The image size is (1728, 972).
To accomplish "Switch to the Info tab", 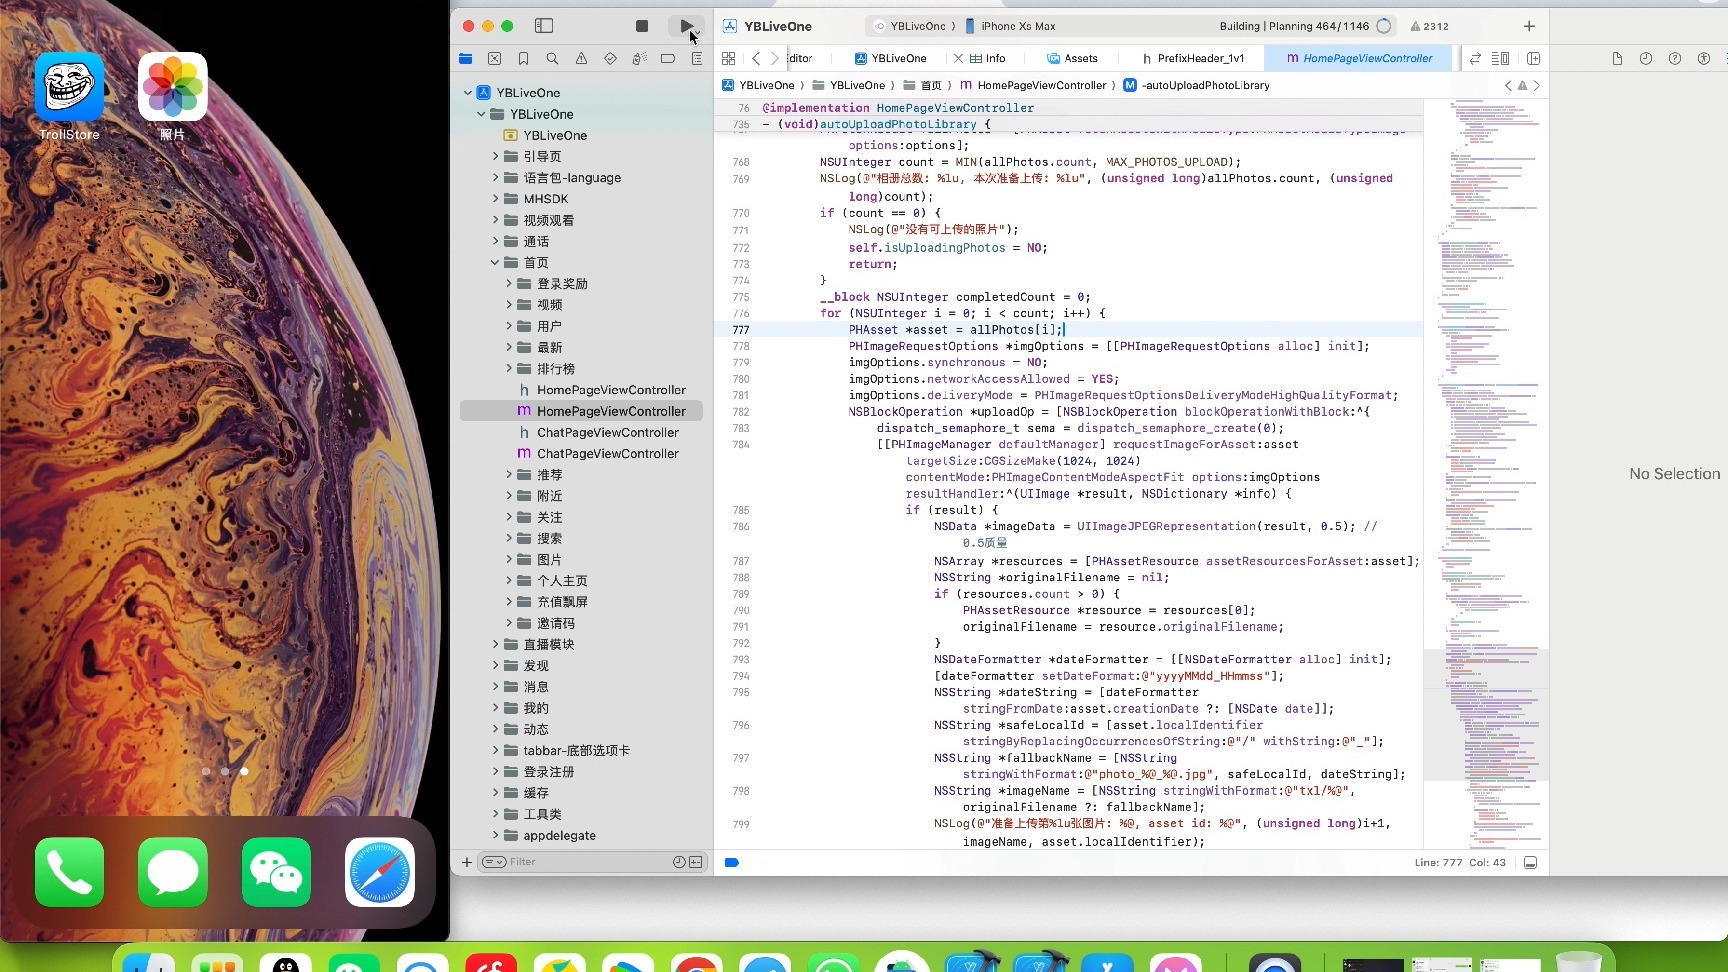I will click(x=987, y=59).
